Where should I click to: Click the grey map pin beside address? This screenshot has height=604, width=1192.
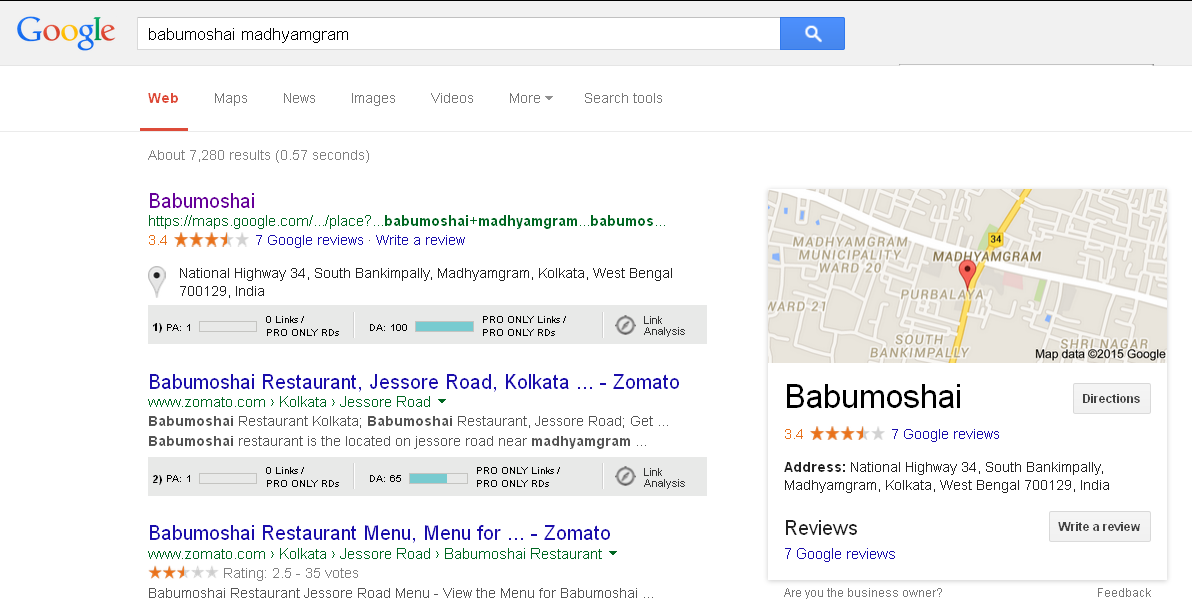[157, 280]
